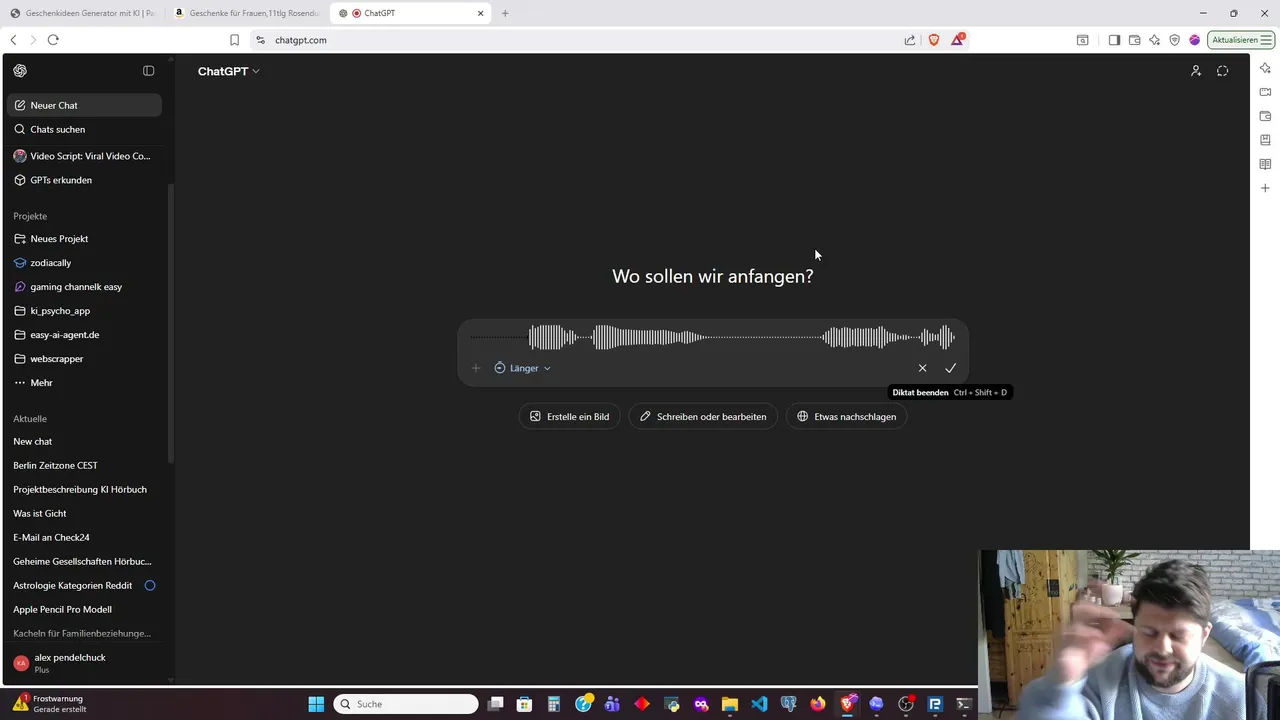Open the chat named New chat
Image resolution: width=1280 pixels, height=720 pixels.
[x=84, y=441]
